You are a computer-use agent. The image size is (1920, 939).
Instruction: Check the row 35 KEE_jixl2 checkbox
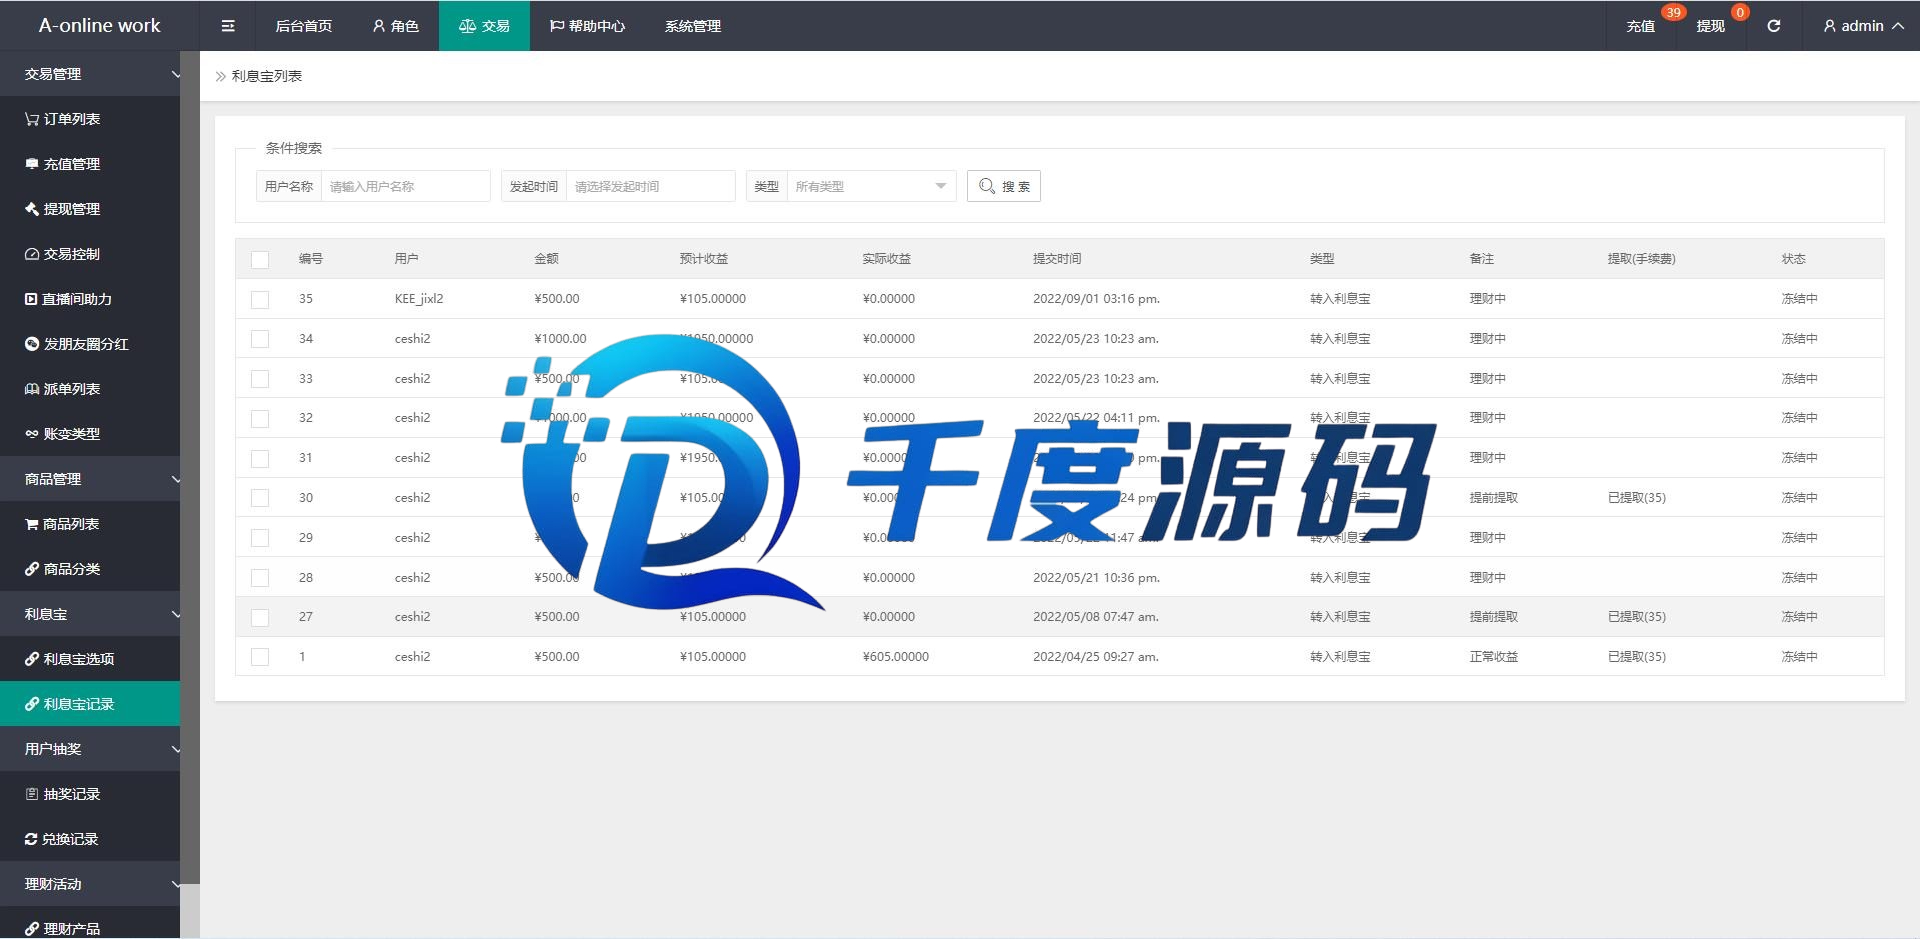coord(260,299)
